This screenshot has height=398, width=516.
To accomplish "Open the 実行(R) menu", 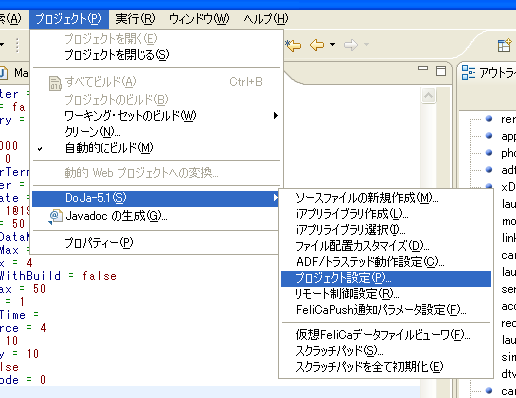I will click(135, 19).
